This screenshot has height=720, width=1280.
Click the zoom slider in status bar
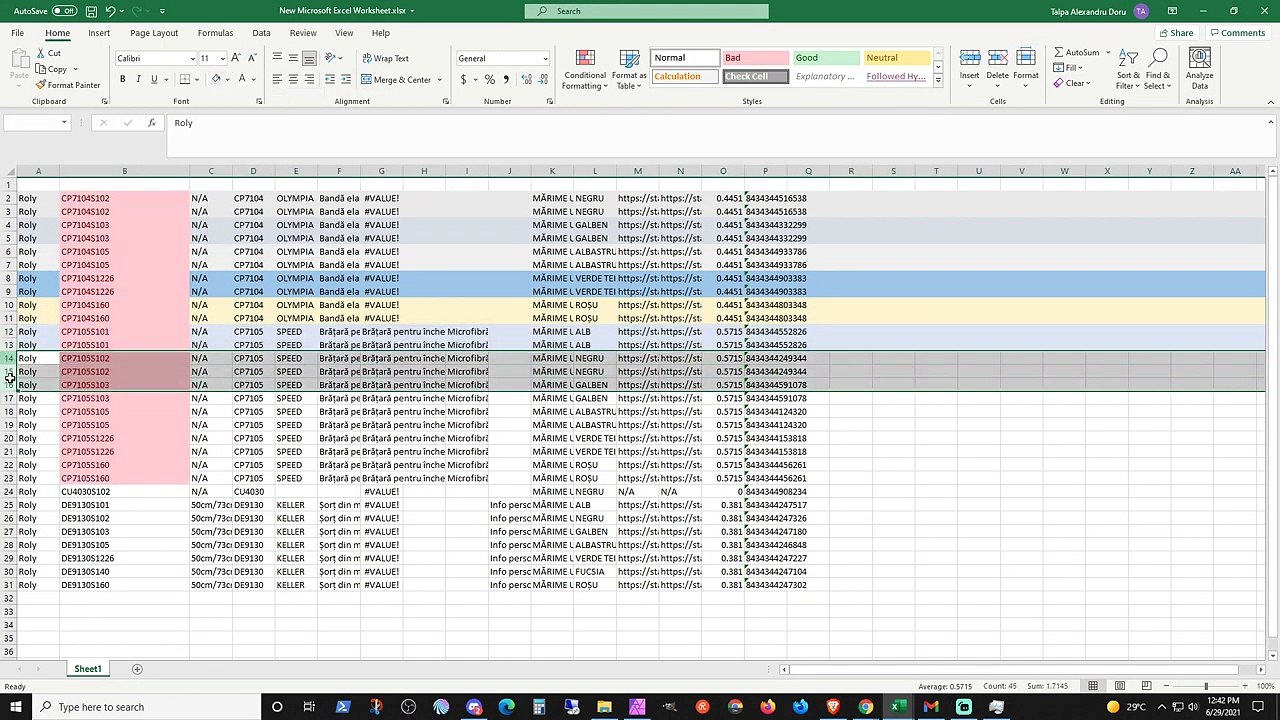1205,686
